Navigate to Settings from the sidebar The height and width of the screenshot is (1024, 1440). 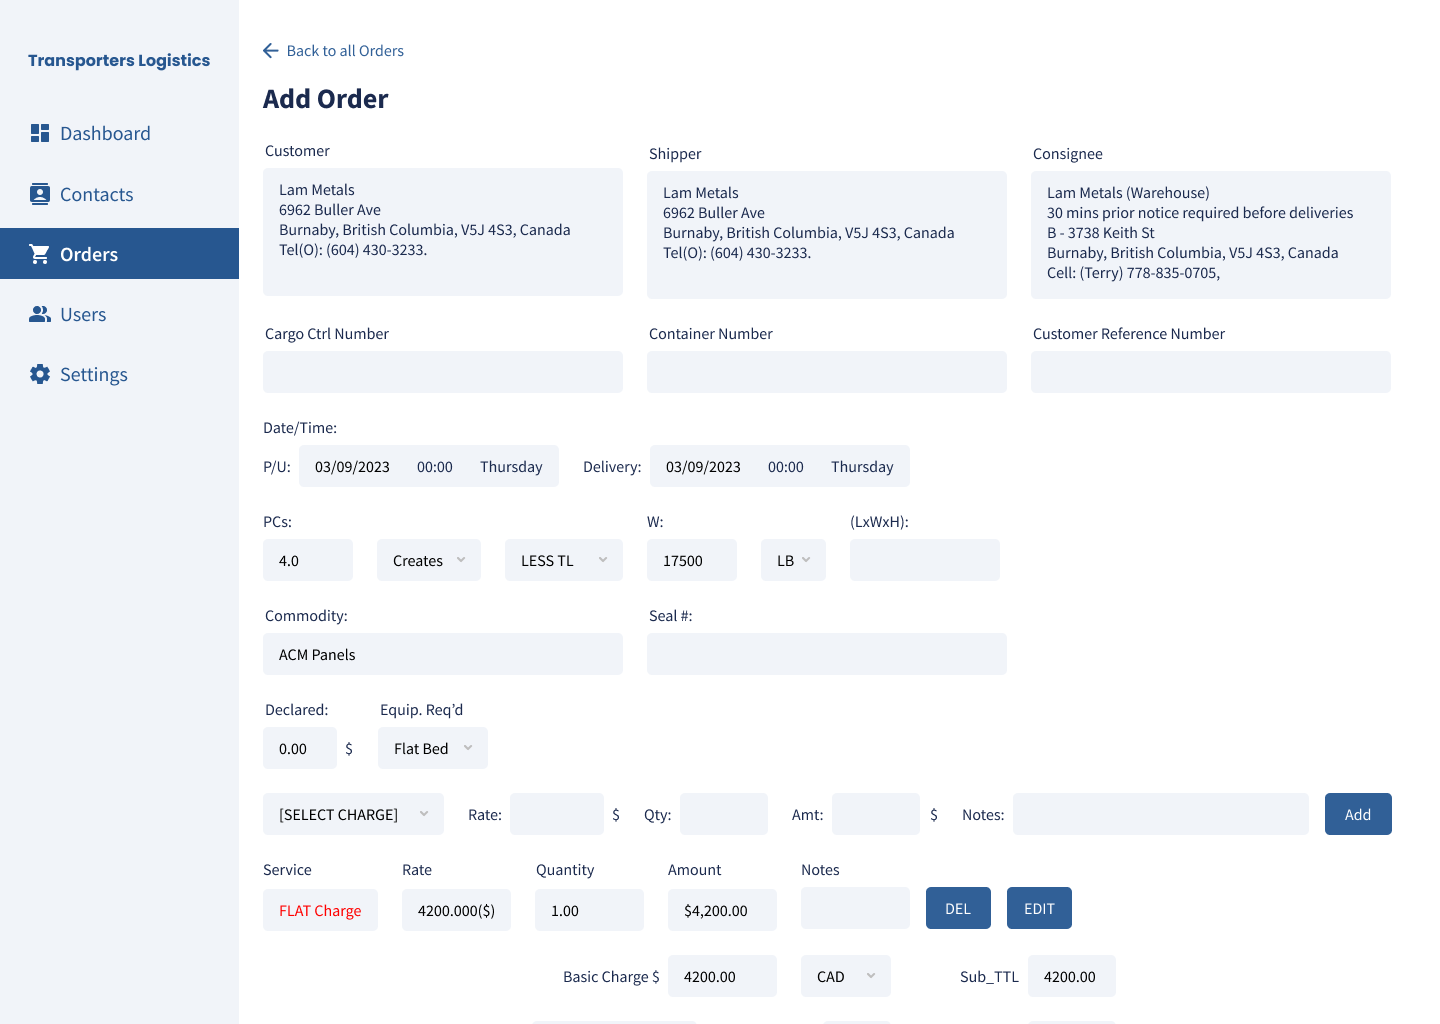pos(94,373)
